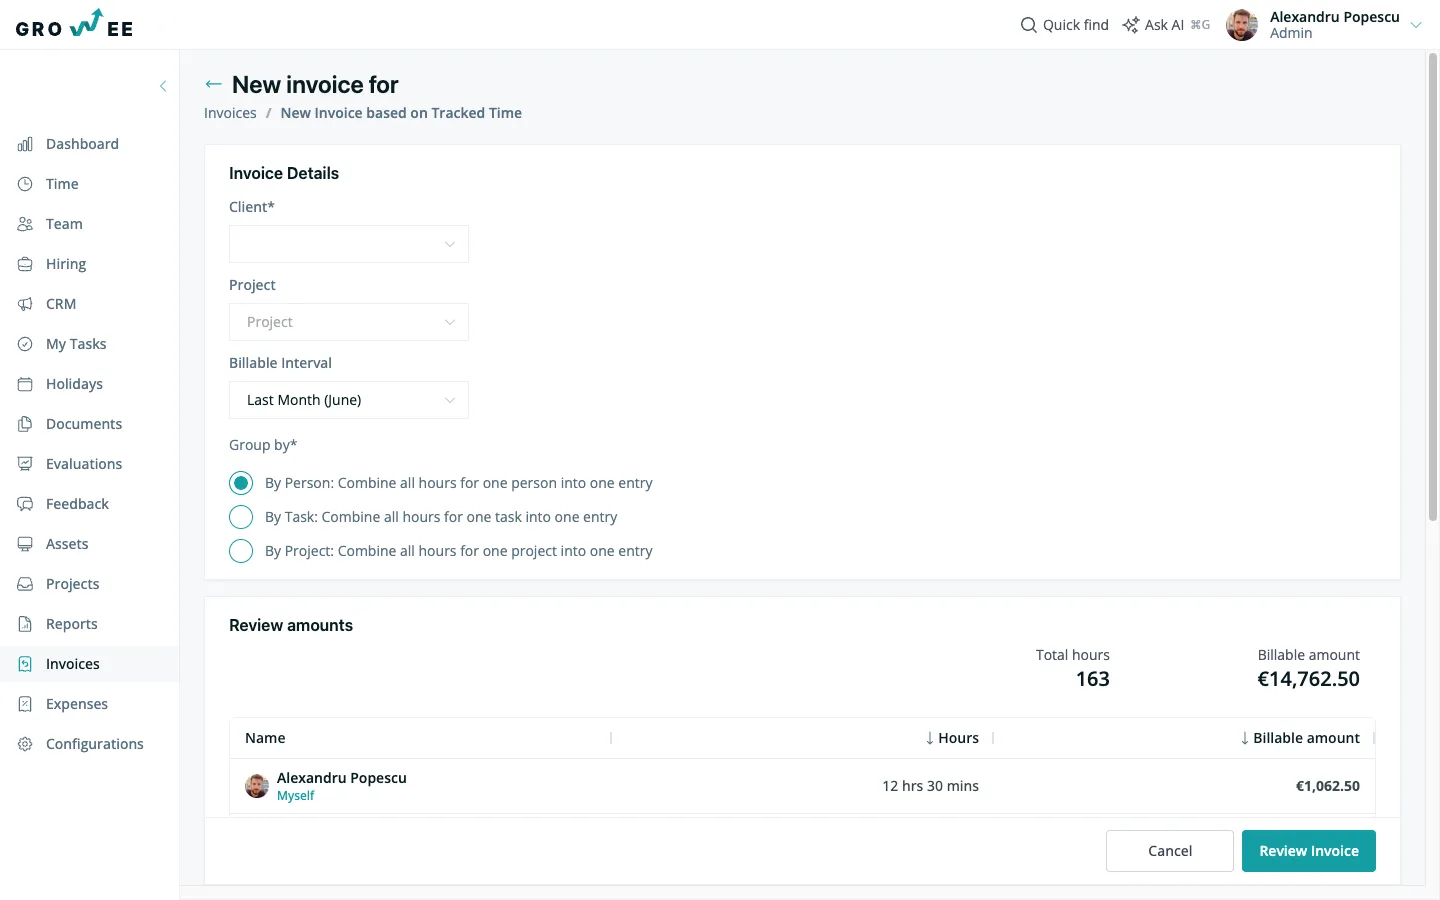Go to the Team page
The width and height of the screenshot is (1440, 900).
point(64,224)
